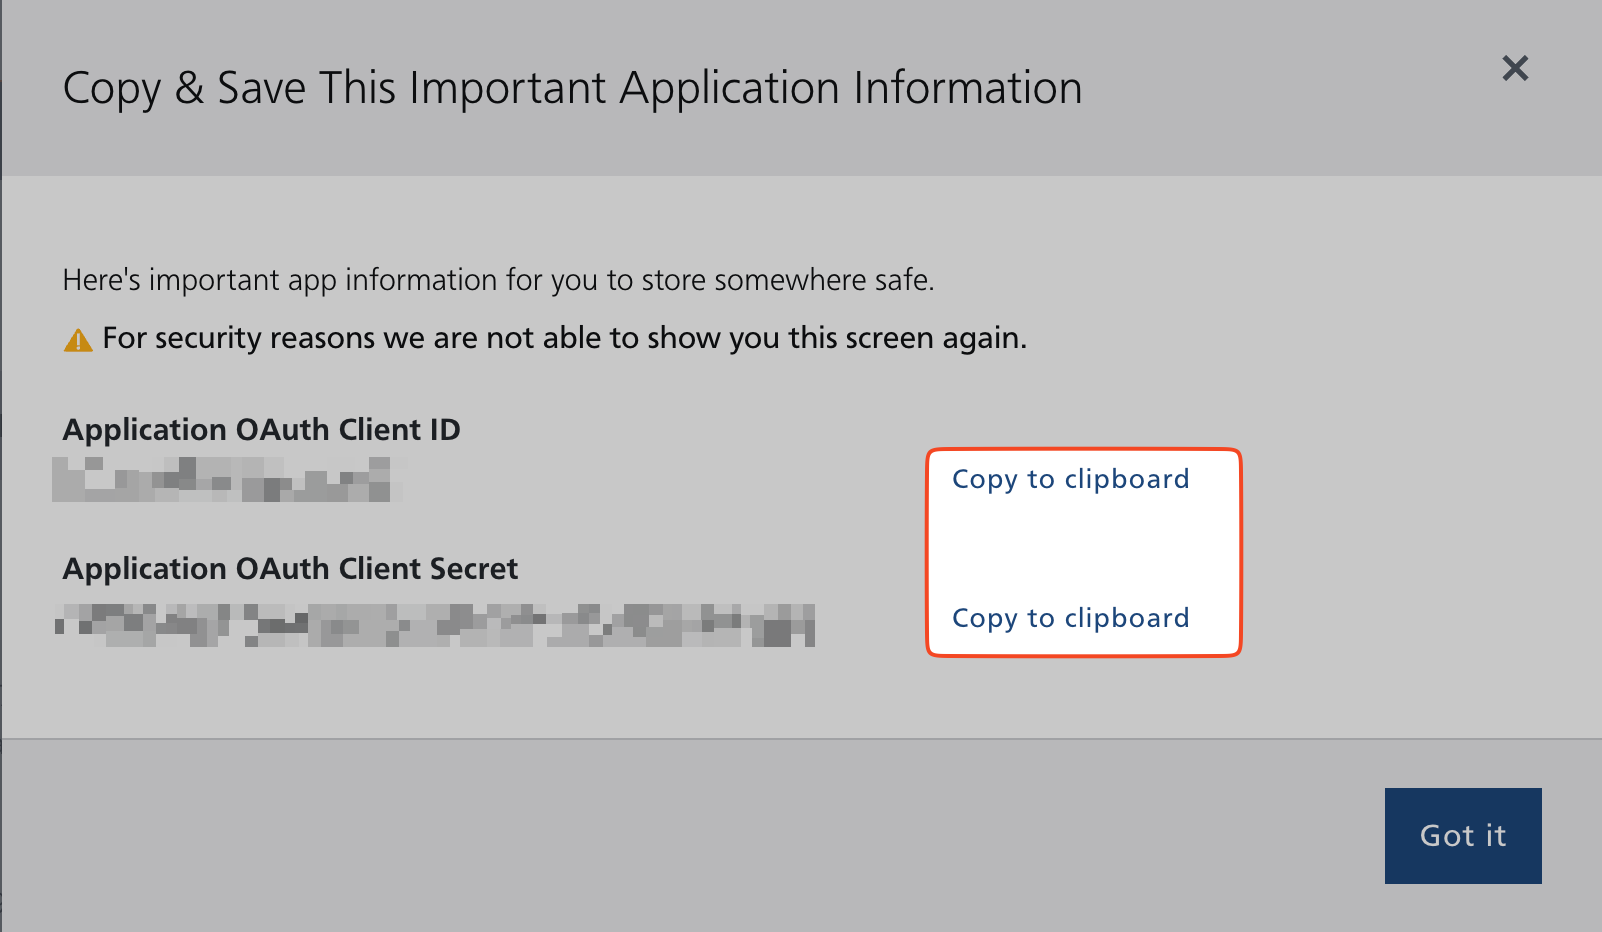
Task: Click the "Here's important app information" sentence
Action: [x=498, y=280]
